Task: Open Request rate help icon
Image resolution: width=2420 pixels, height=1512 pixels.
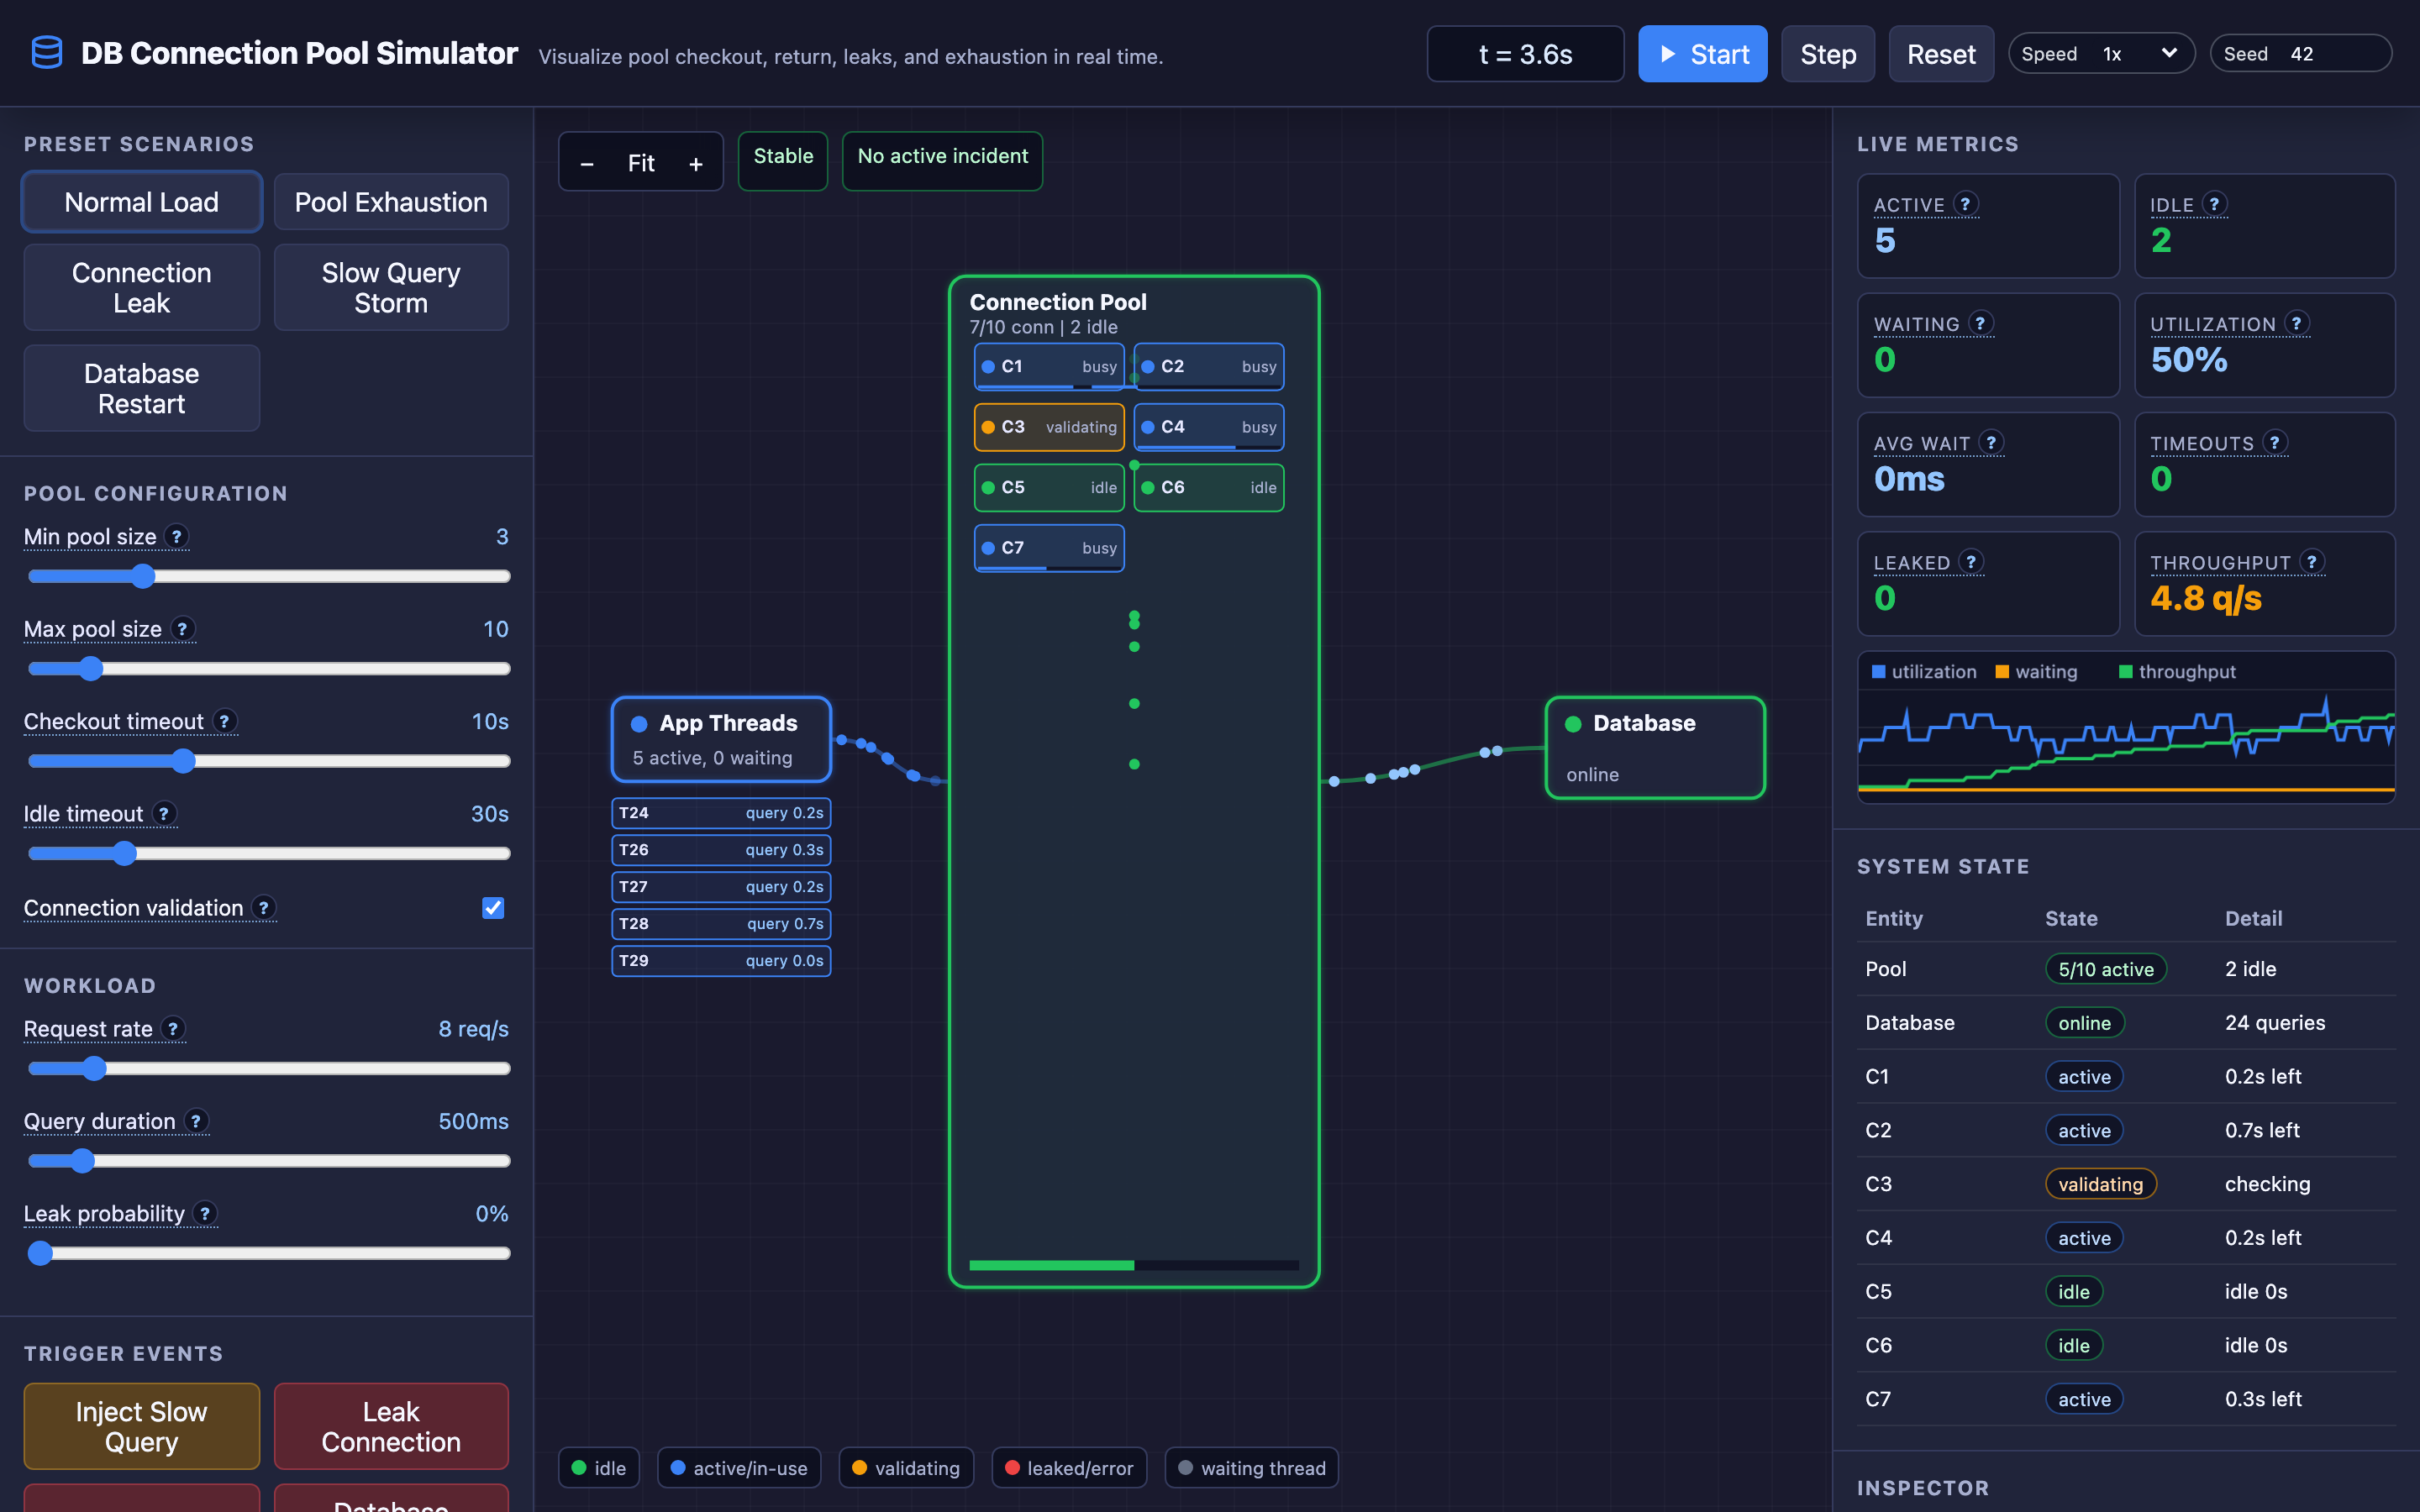Action: (x=173, y=1028)
